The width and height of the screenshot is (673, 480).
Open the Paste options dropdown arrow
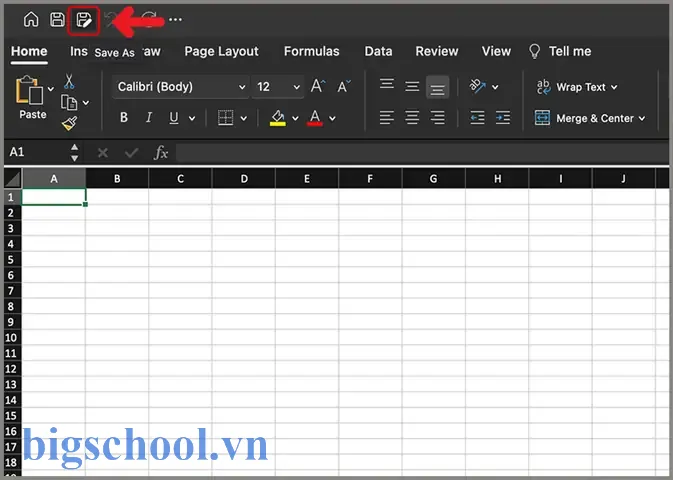click(51, 89)
